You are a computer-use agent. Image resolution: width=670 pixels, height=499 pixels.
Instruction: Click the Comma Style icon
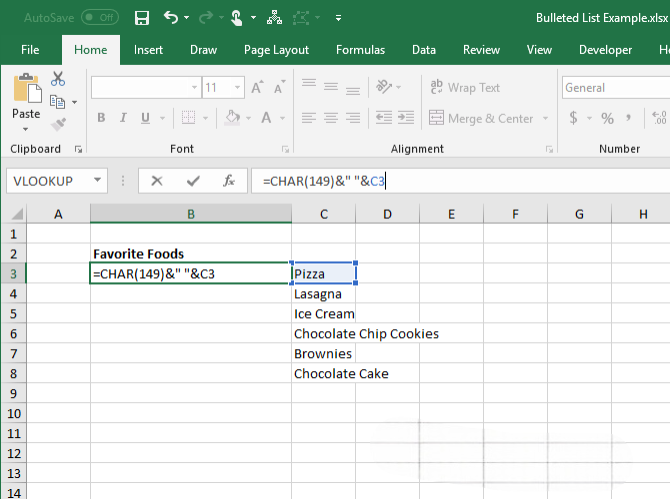point(628,117)
